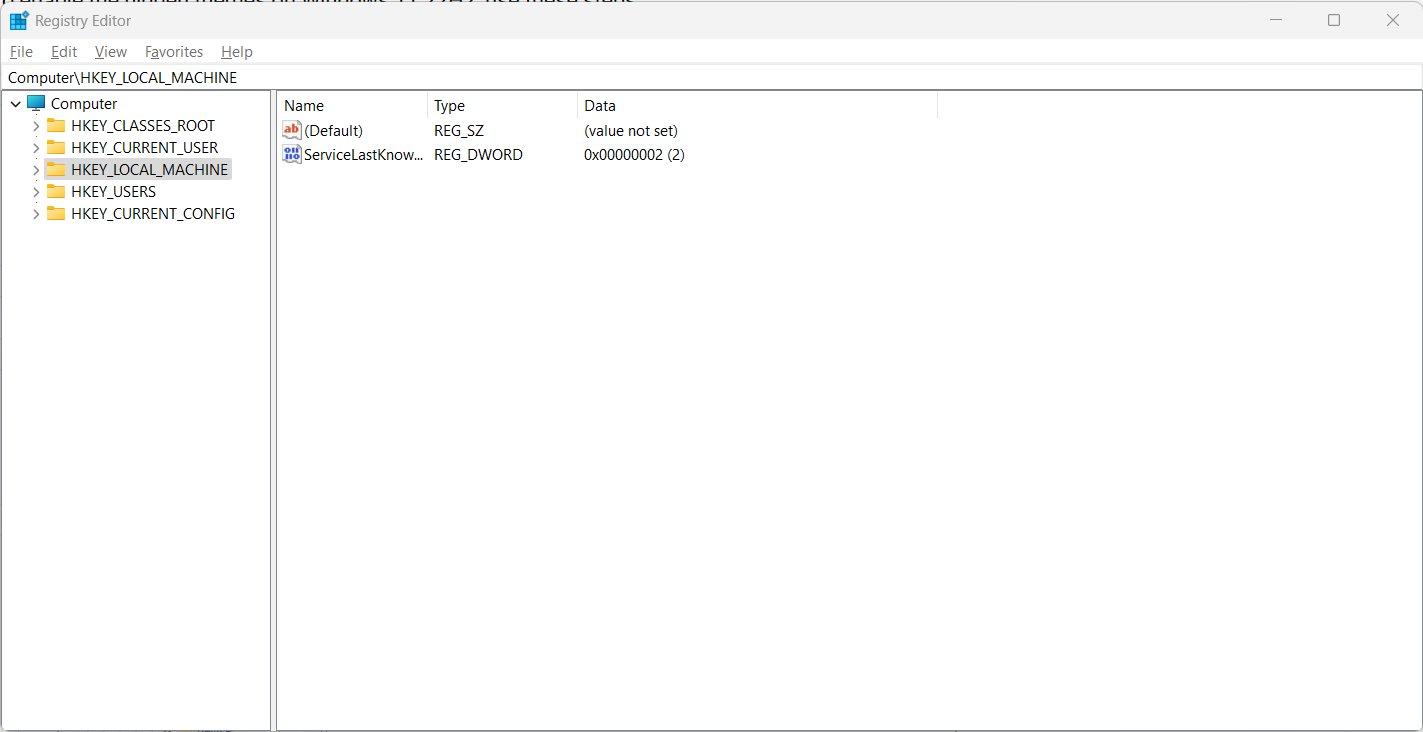Click the Computer monitor icon in tree
Image resolution: width=1423 pixels, height=732 pixels.
coord(36,103)
